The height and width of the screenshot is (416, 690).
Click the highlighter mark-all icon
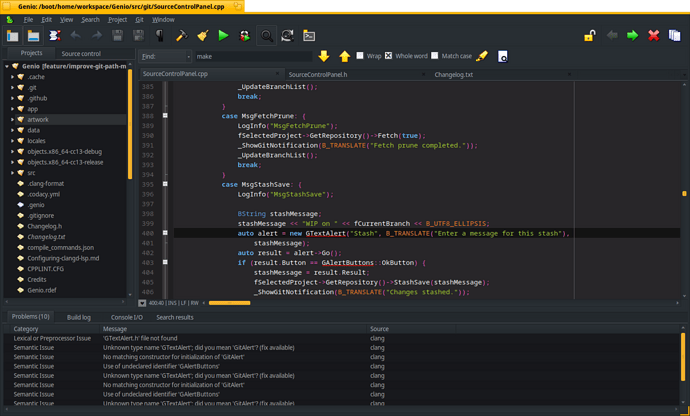(x=482, y=57)
